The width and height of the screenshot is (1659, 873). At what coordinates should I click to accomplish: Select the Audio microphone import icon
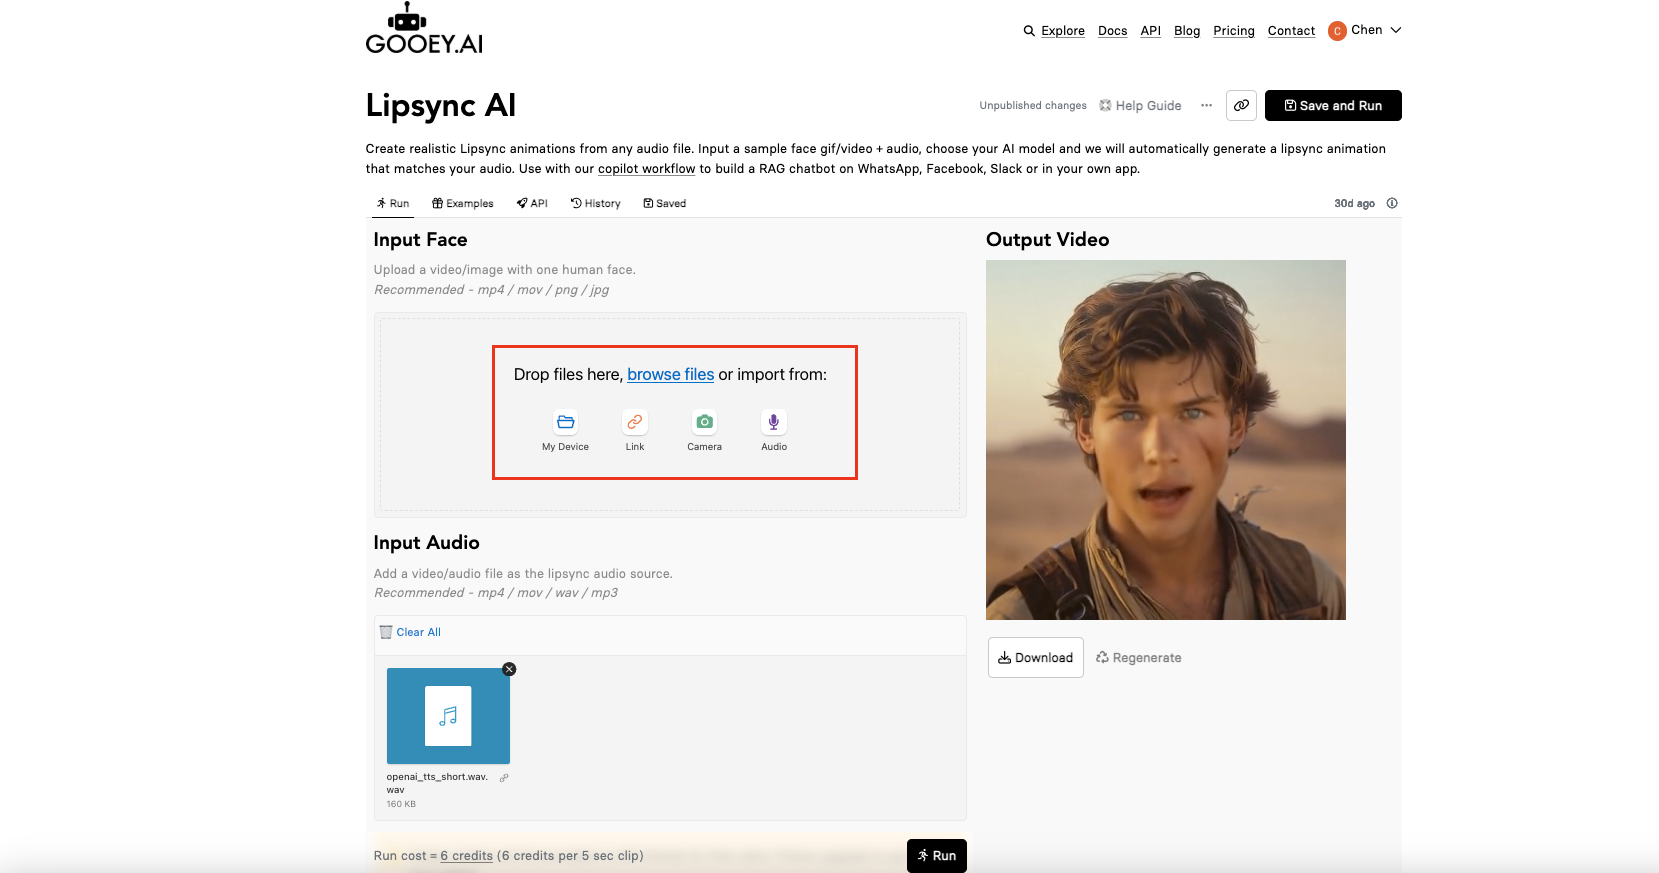point(773,422)
